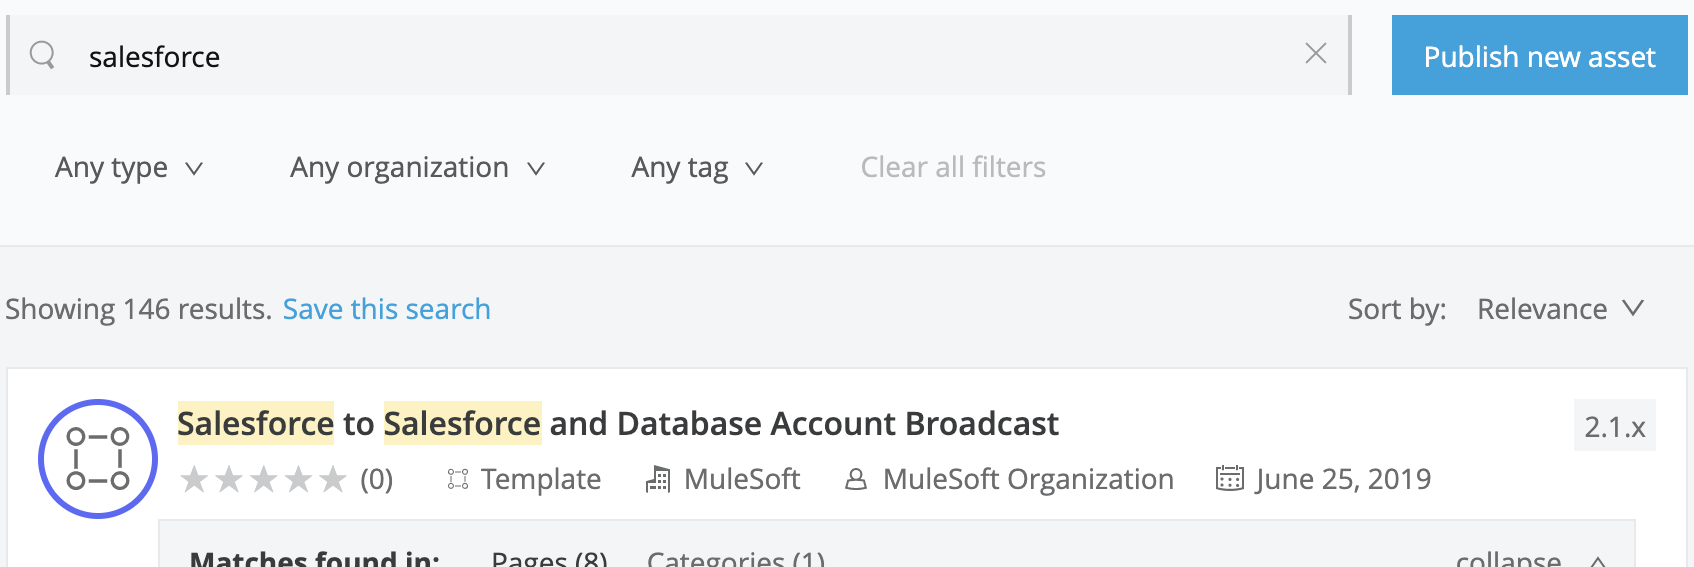Click the 2.1.x version badge
Viewport: 1694px width, 567px height.
tap(1614, 427)
